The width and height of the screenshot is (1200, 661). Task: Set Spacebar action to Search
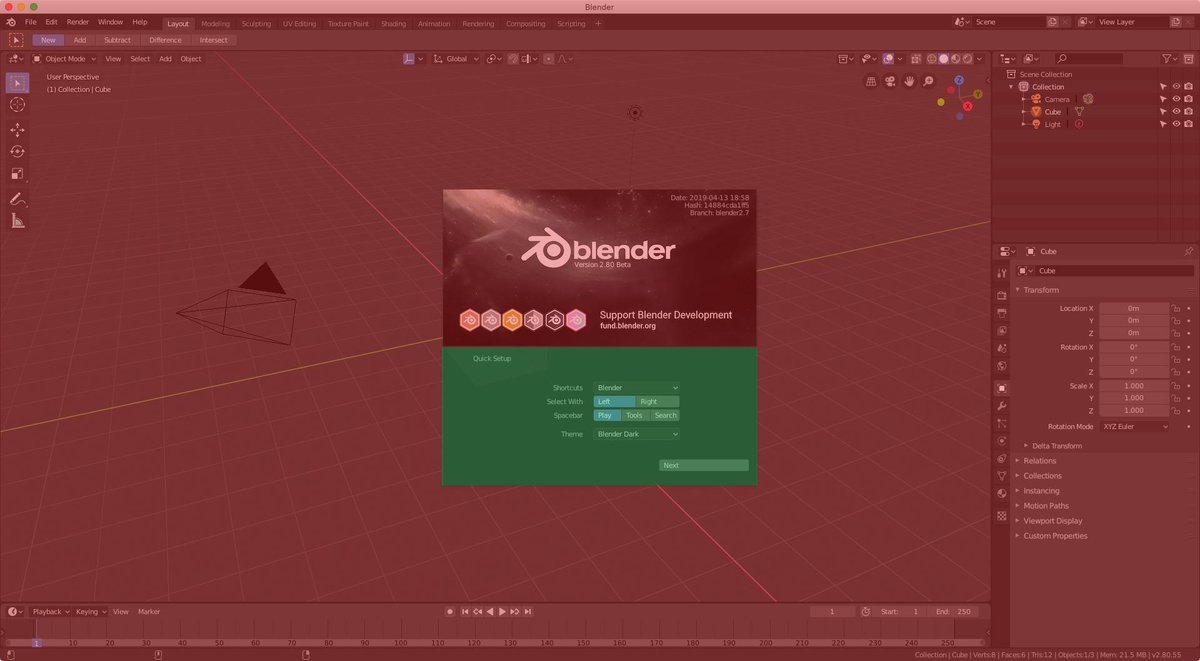click(665, 415)
